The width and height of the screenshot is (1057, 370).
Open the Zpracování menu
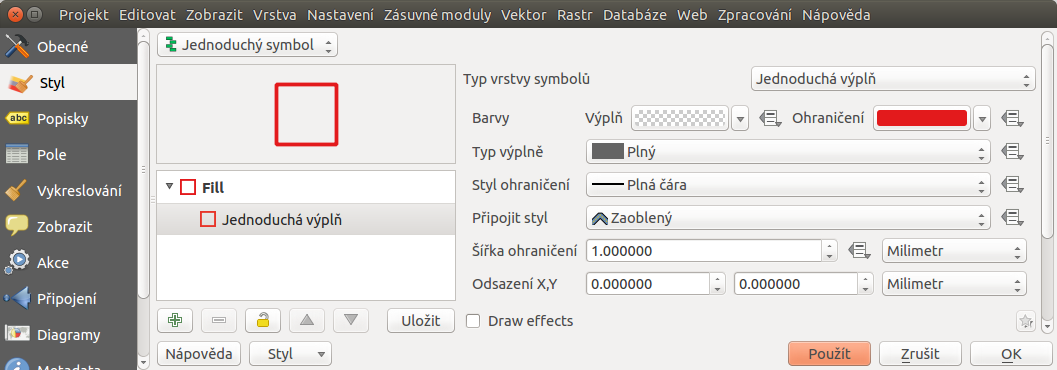tap(754, 14)
